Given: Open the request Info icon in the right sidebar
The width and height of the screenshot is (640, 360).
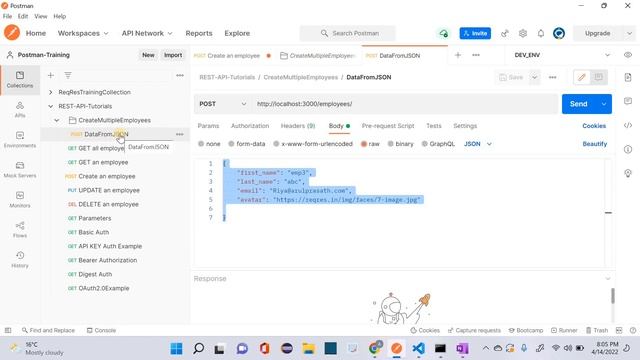Looking at the screenshot, I should [628, 149].
